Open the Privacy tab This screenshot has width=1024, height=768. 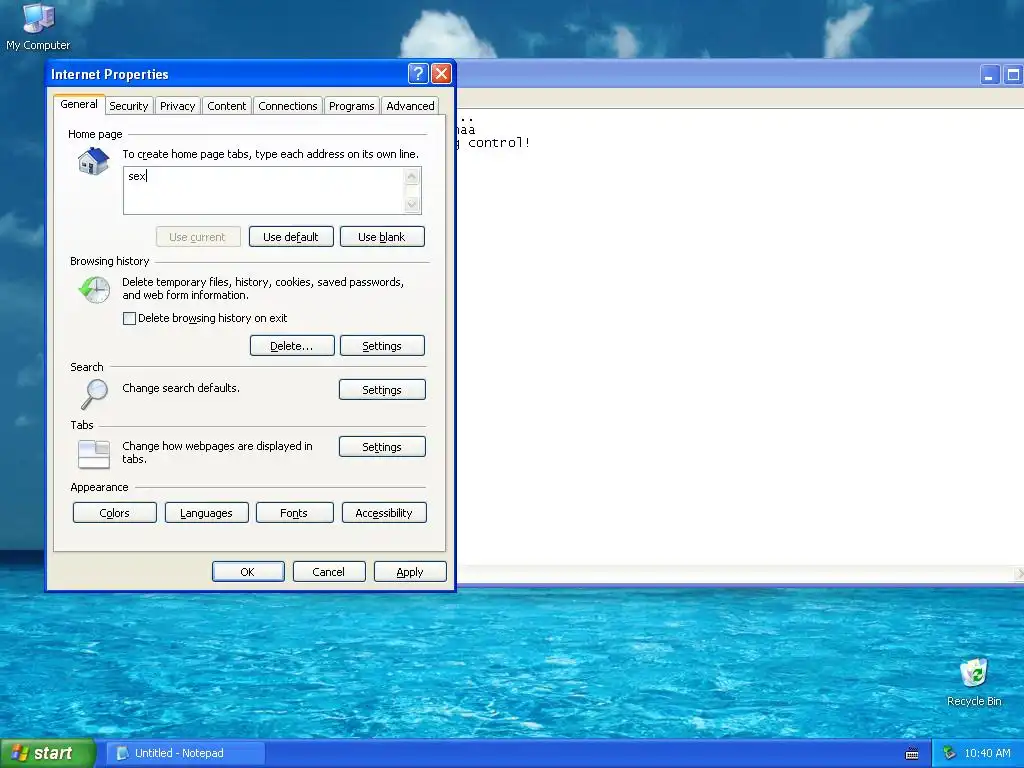click(178, 106)
